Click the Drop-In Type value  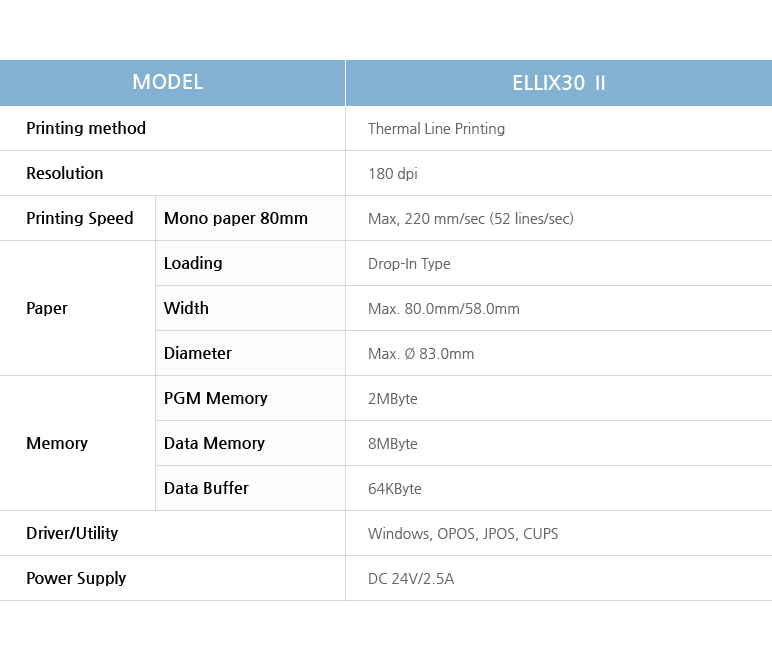(409, 264)
